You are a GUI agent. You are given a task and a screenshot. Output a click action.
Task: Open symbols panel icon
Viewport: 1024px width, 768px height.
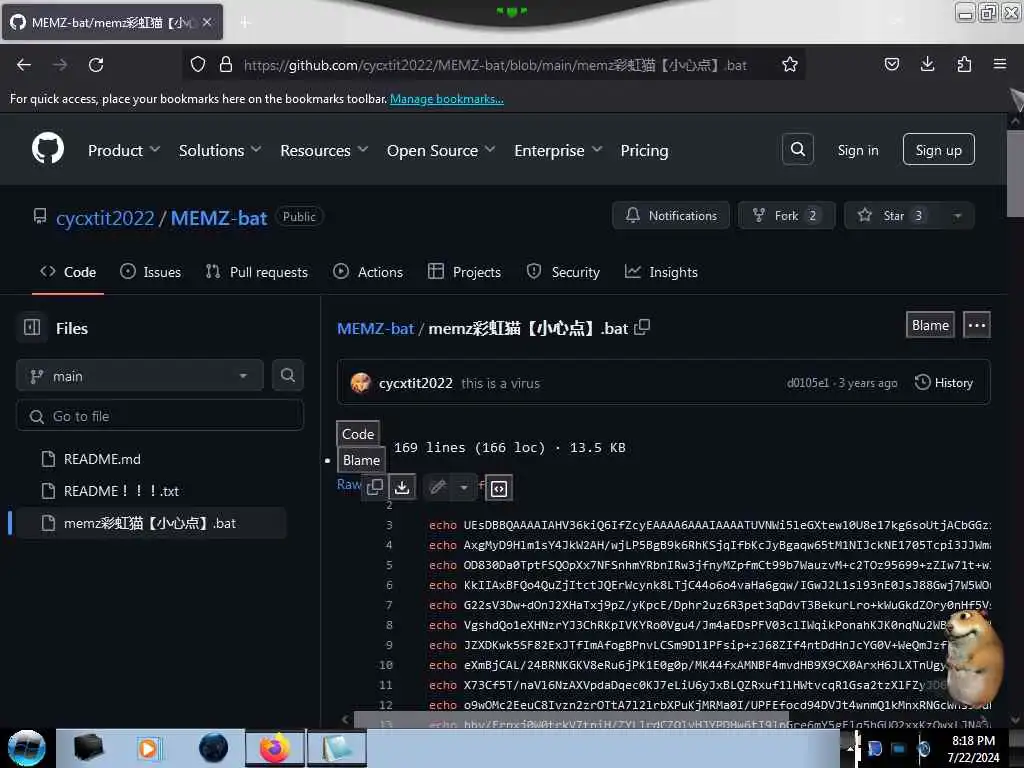pos(499,488)
